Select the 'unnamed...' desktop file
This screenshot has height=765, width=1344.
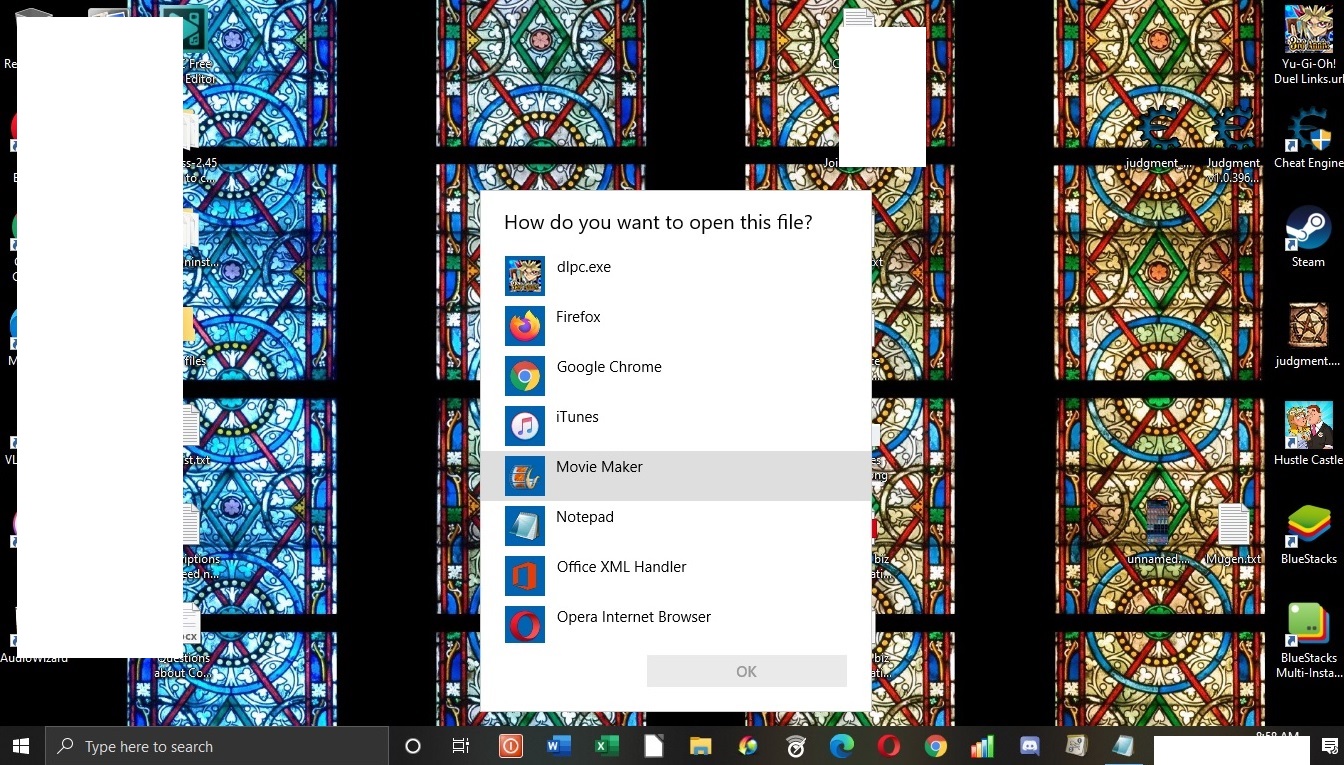(1158, 533)
